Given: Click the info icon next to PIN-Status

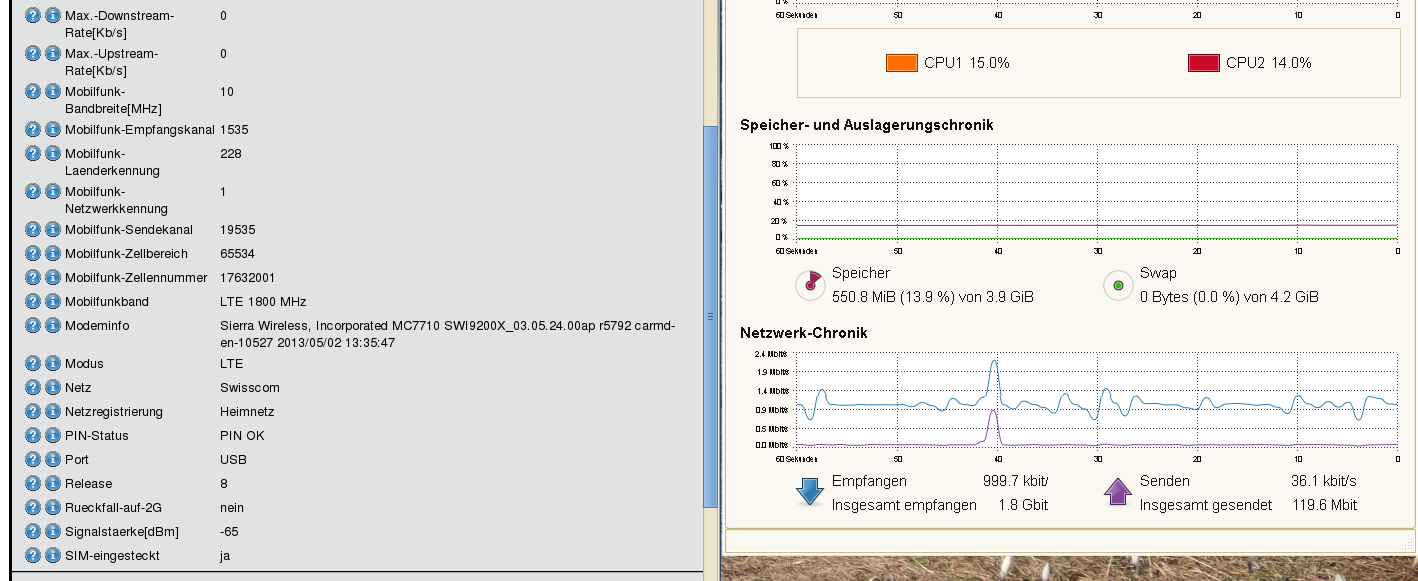Looking at the screenshot, I should pyautogui.click(x=53, y=436).
